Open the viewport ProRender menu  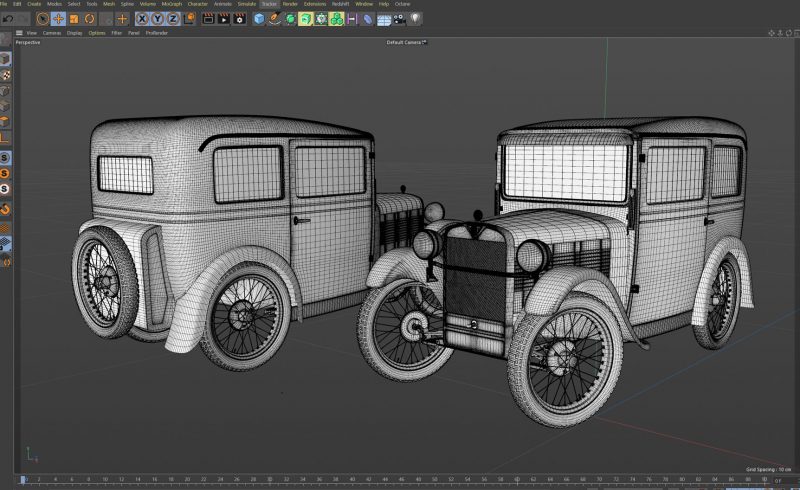point(157,33)
